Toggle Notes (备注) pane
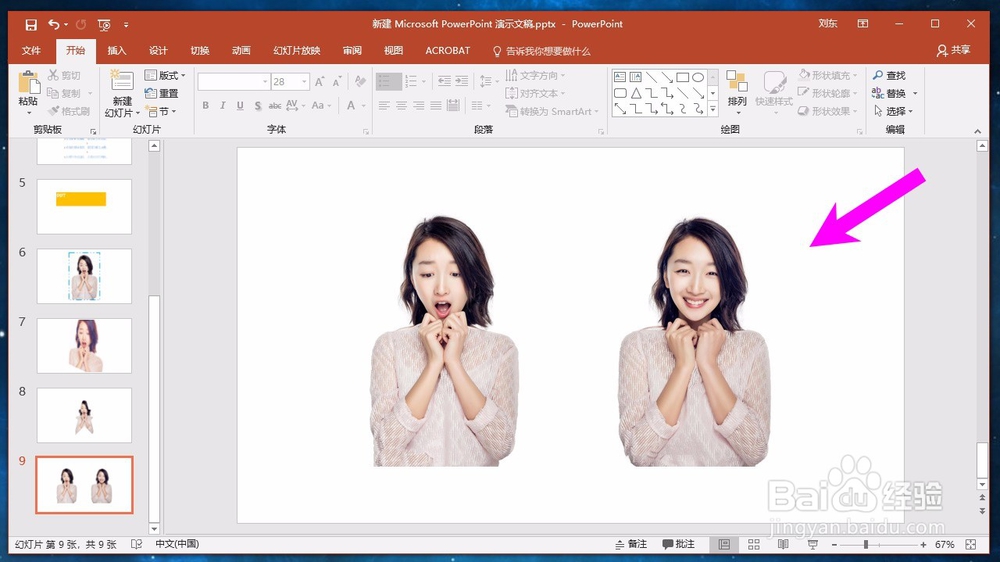The image size is (1000, 562). tap(631, 544)
